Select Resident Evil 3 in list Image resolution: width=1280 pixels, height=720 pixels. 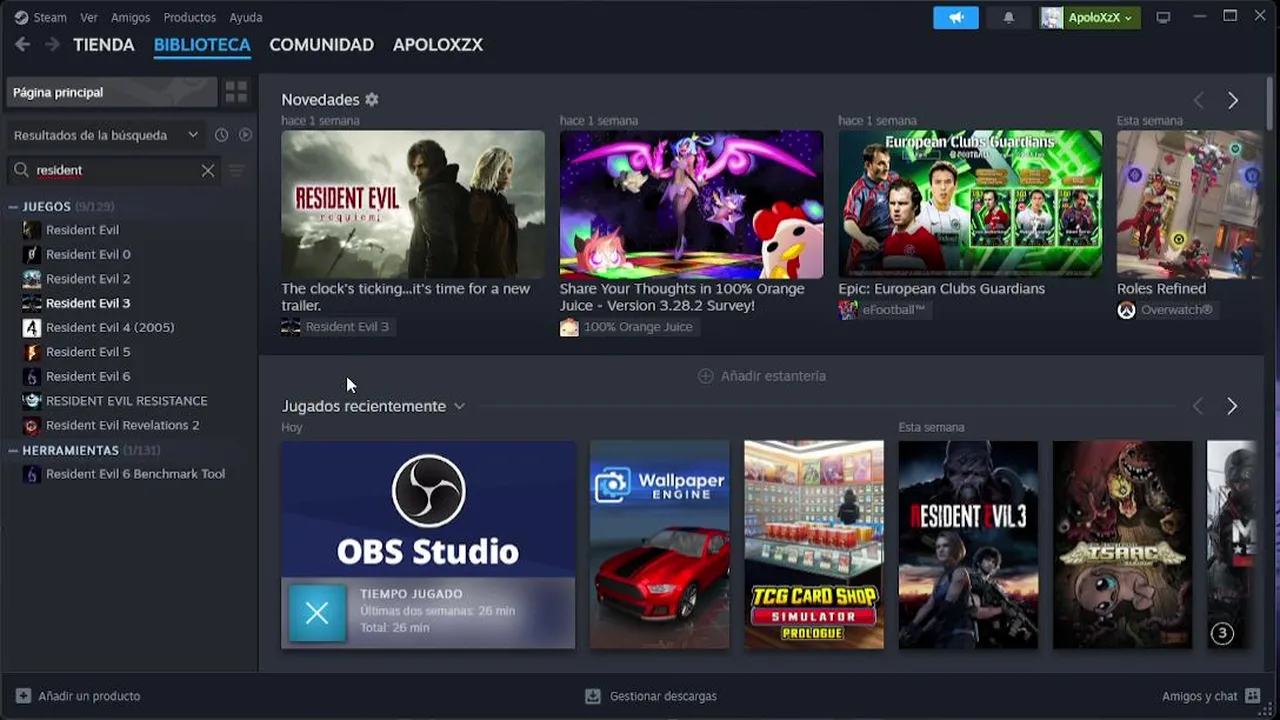[88, 303]
